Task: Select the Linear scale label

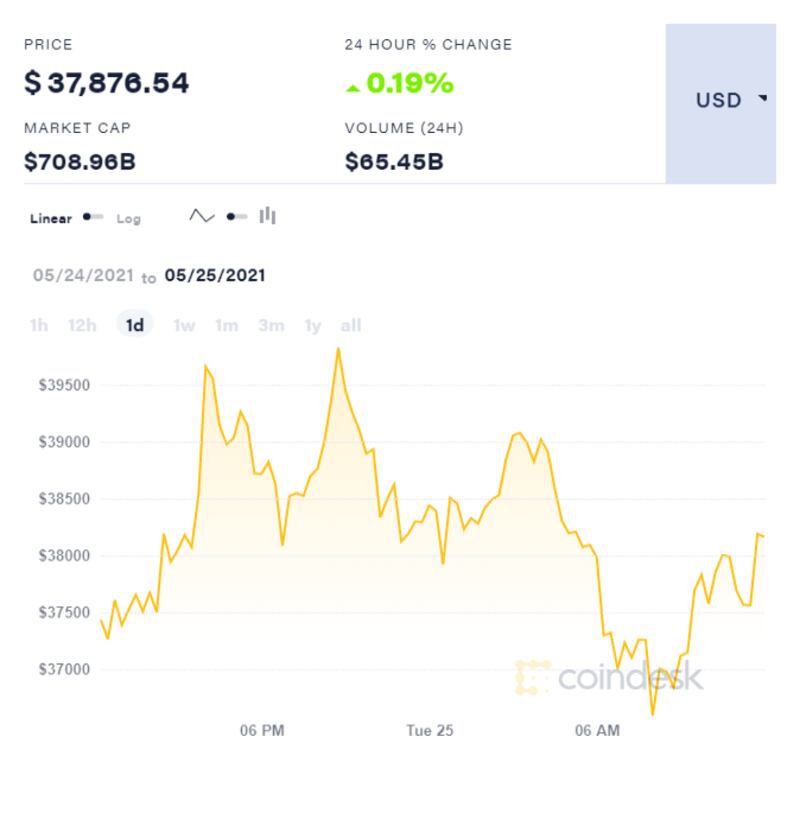Action: [51, 218]
